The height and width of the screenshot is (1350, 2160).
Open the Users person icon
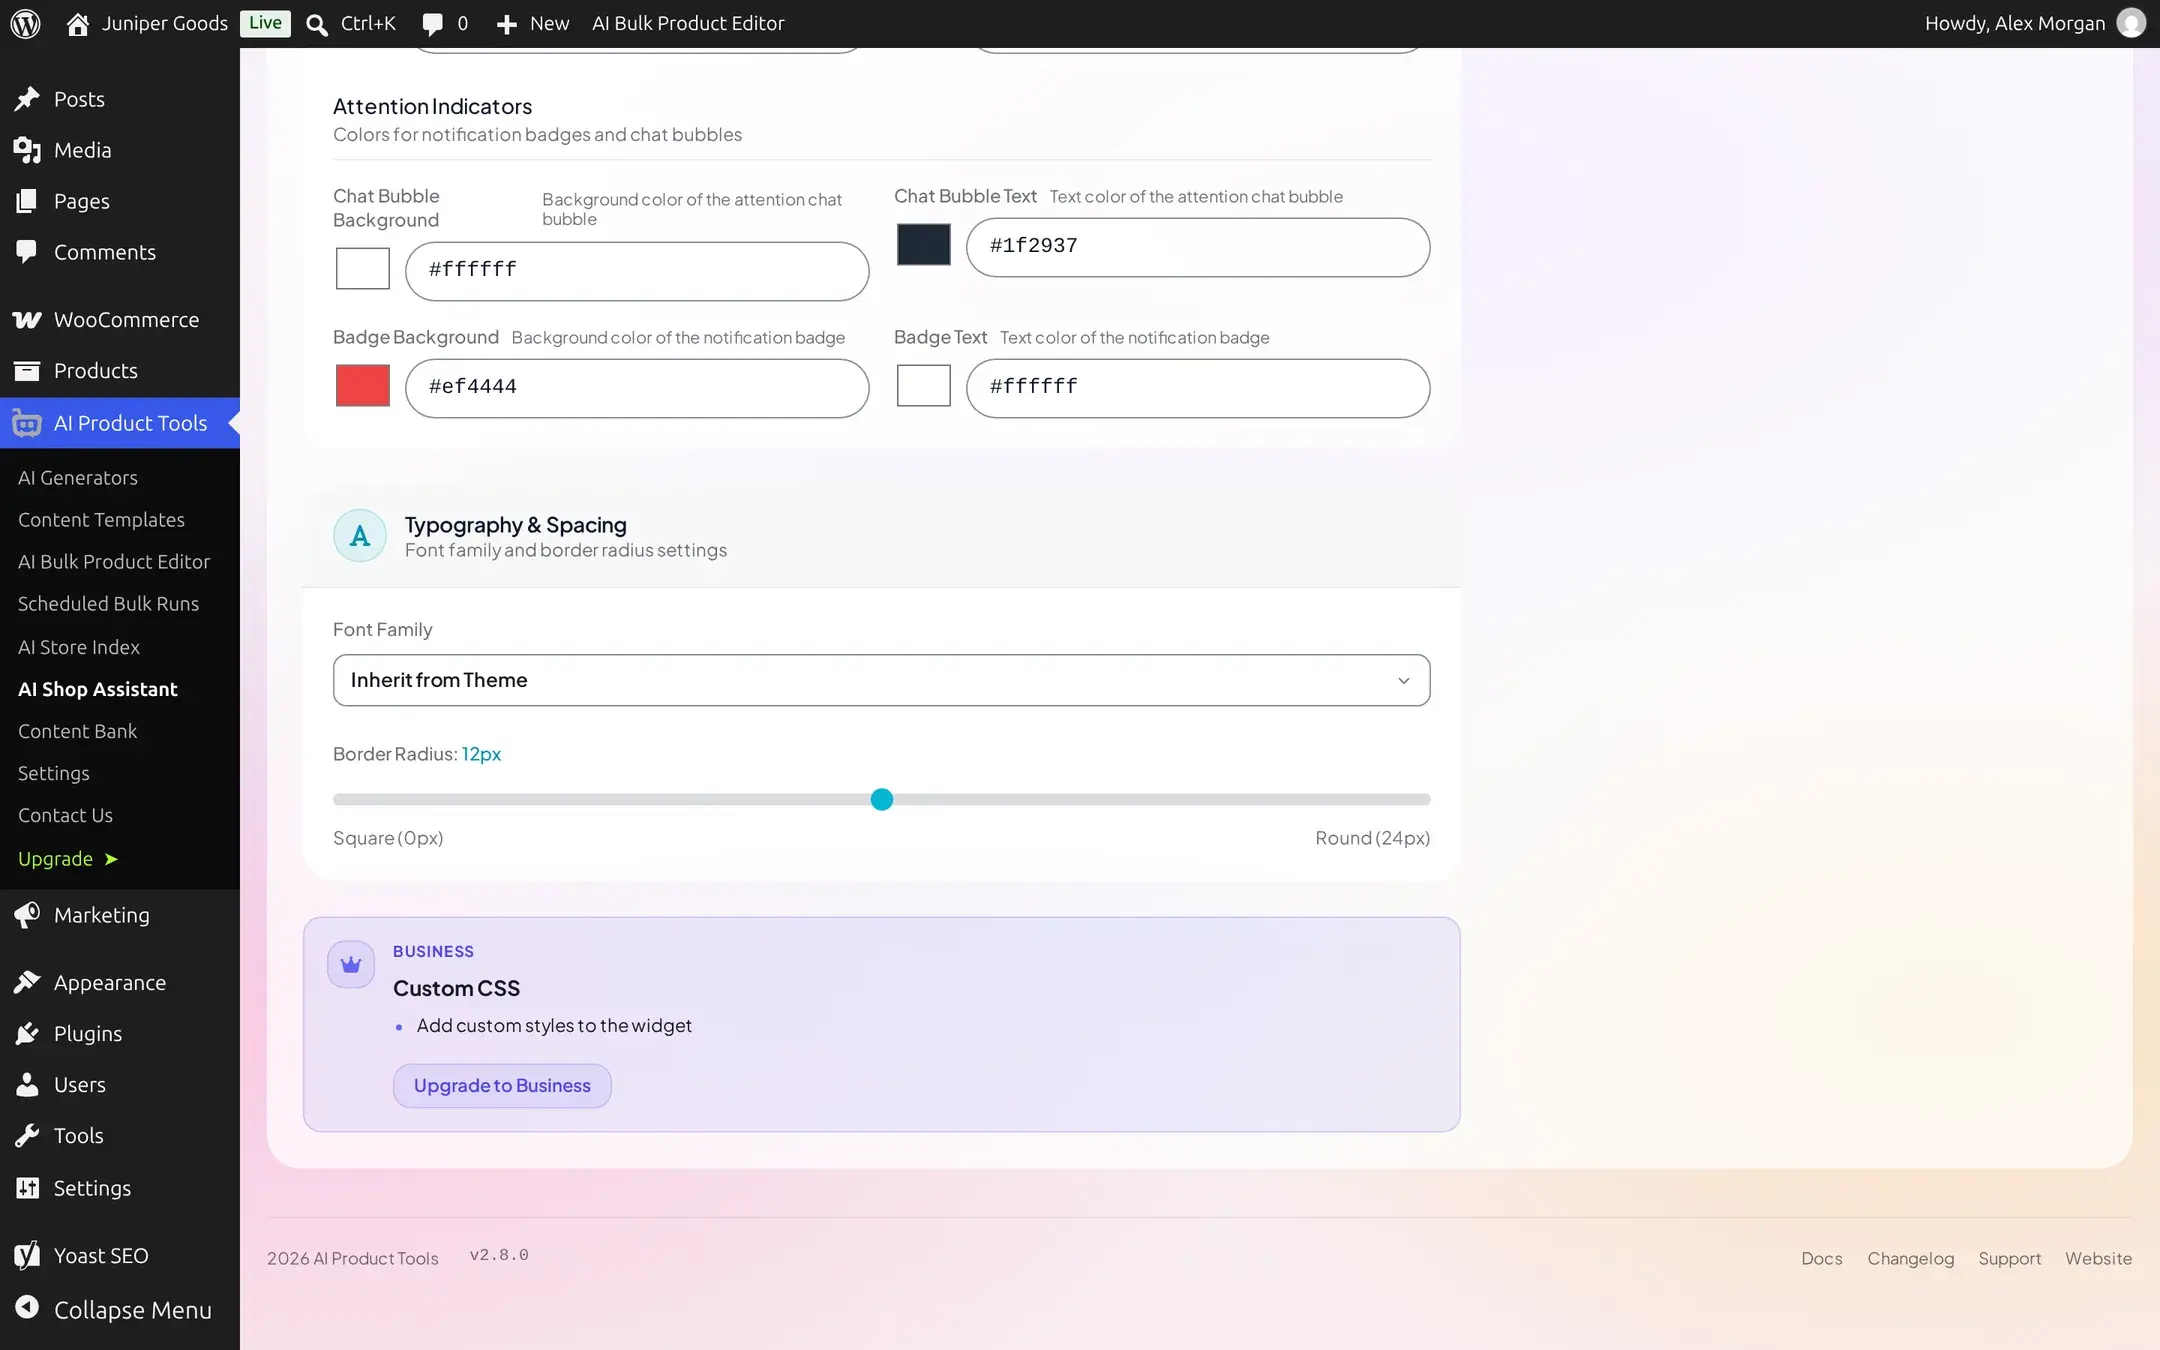click(x=27, y=1085)
